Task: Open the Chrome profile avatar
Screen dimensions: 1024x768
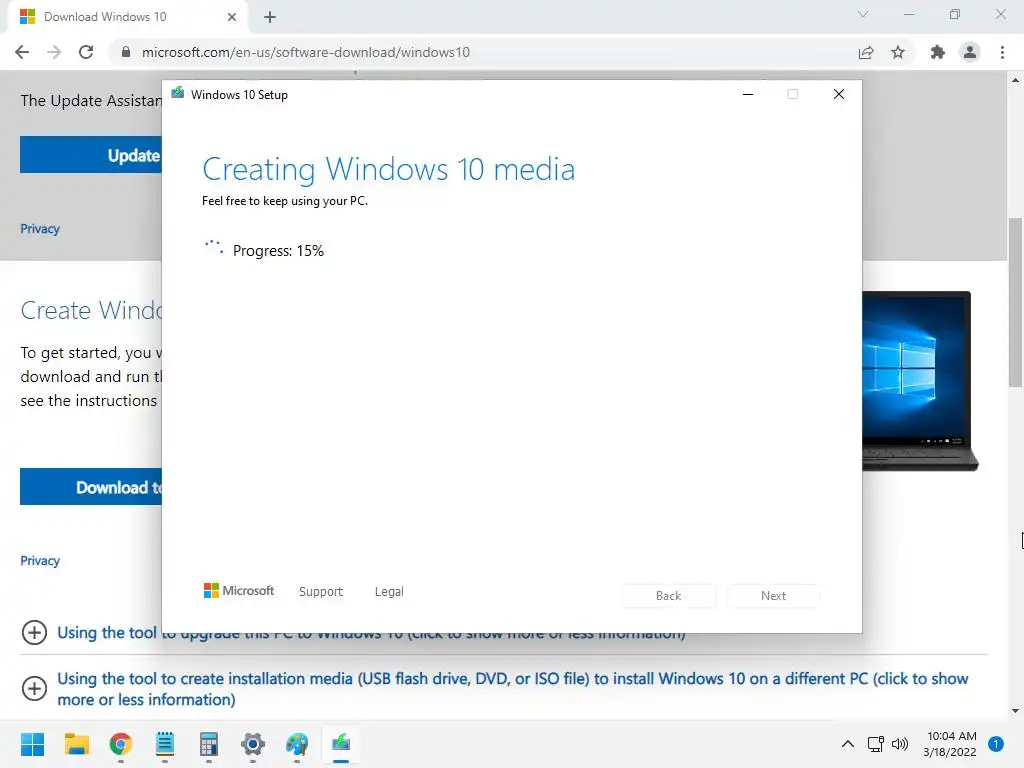Action: (970, 52)
